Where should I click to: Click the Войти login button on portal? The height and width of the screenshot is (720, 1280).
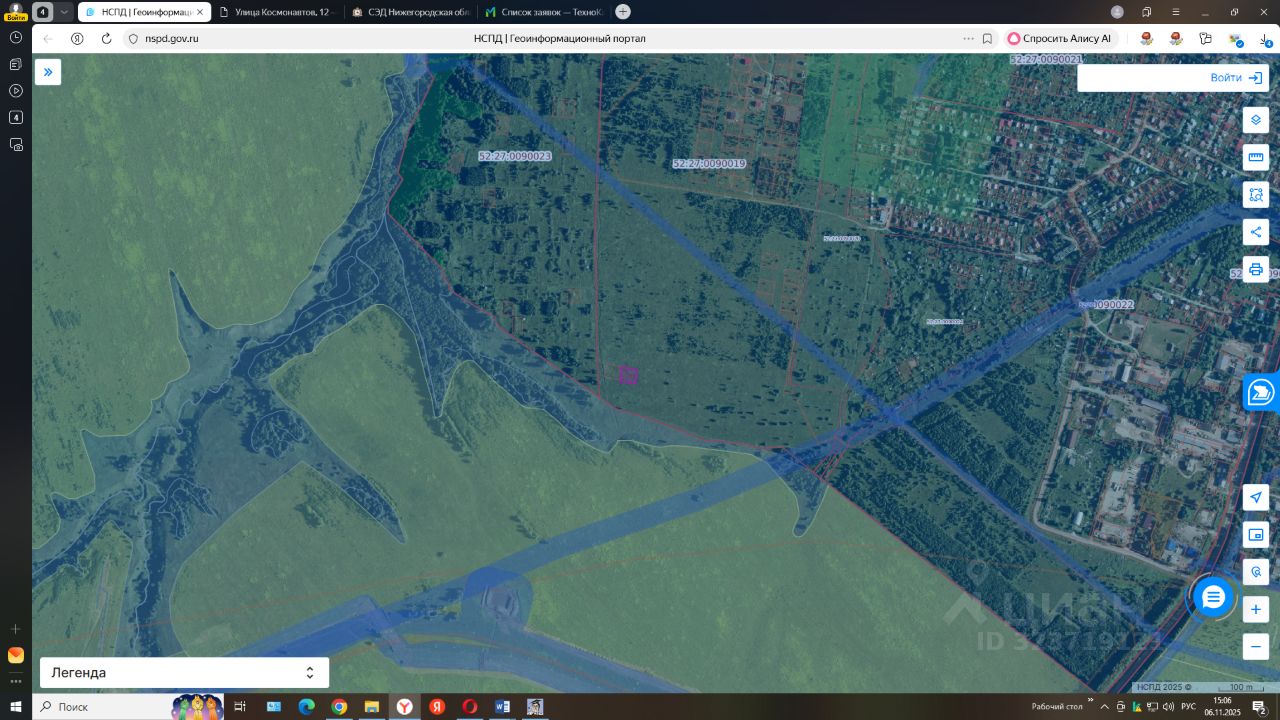[x=1236, y=78]
